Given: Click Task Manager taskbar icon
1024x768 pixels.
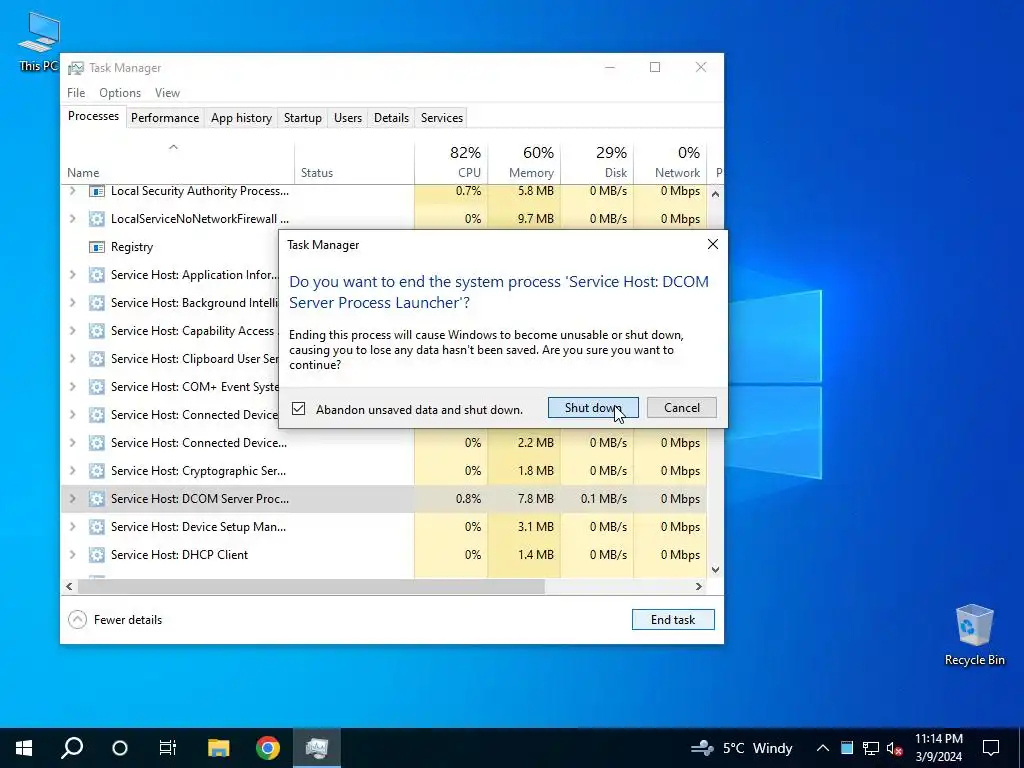Looking at the screenshot, I should coord(317,748).
